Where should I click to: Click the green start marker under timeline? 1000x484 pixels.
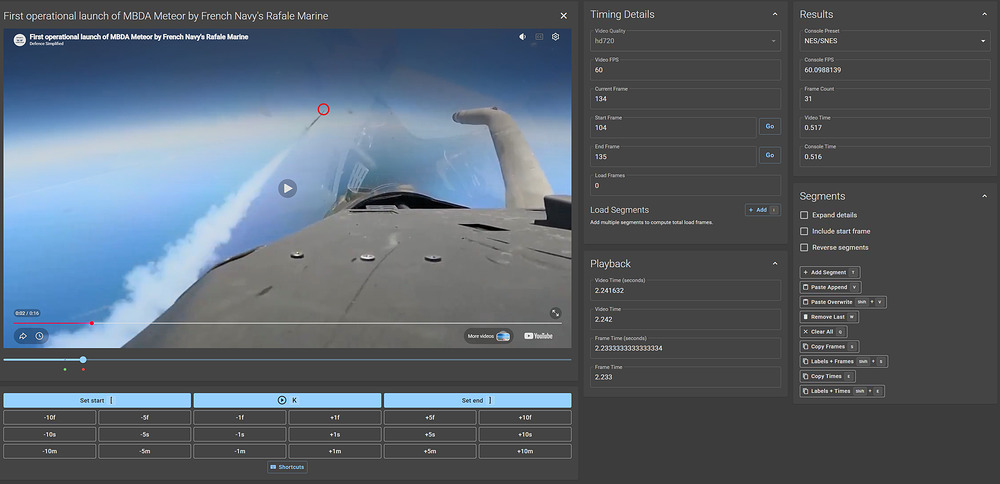(x=65, y=369)
